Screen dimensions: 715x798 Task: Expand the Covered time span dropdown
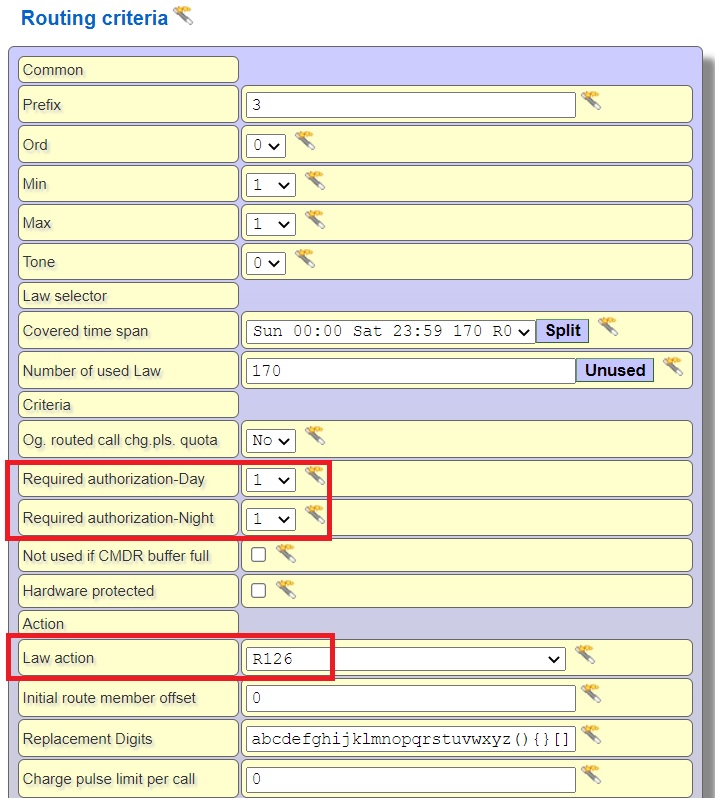point(390,331)
